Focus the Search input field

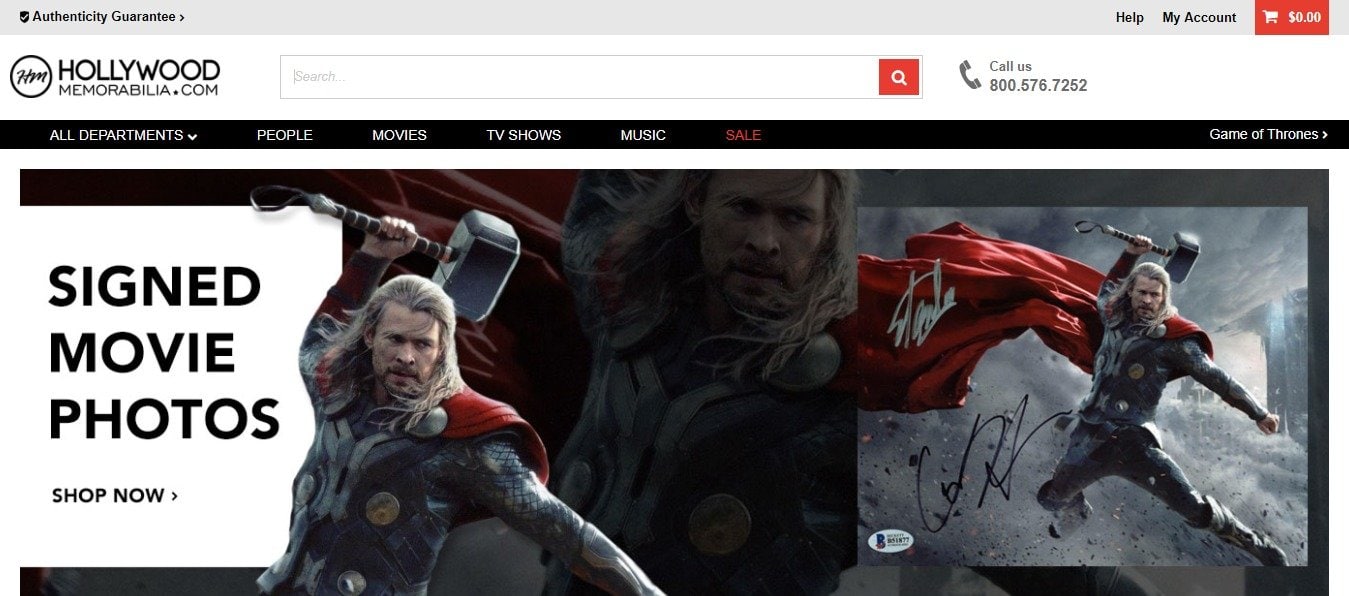579,77
